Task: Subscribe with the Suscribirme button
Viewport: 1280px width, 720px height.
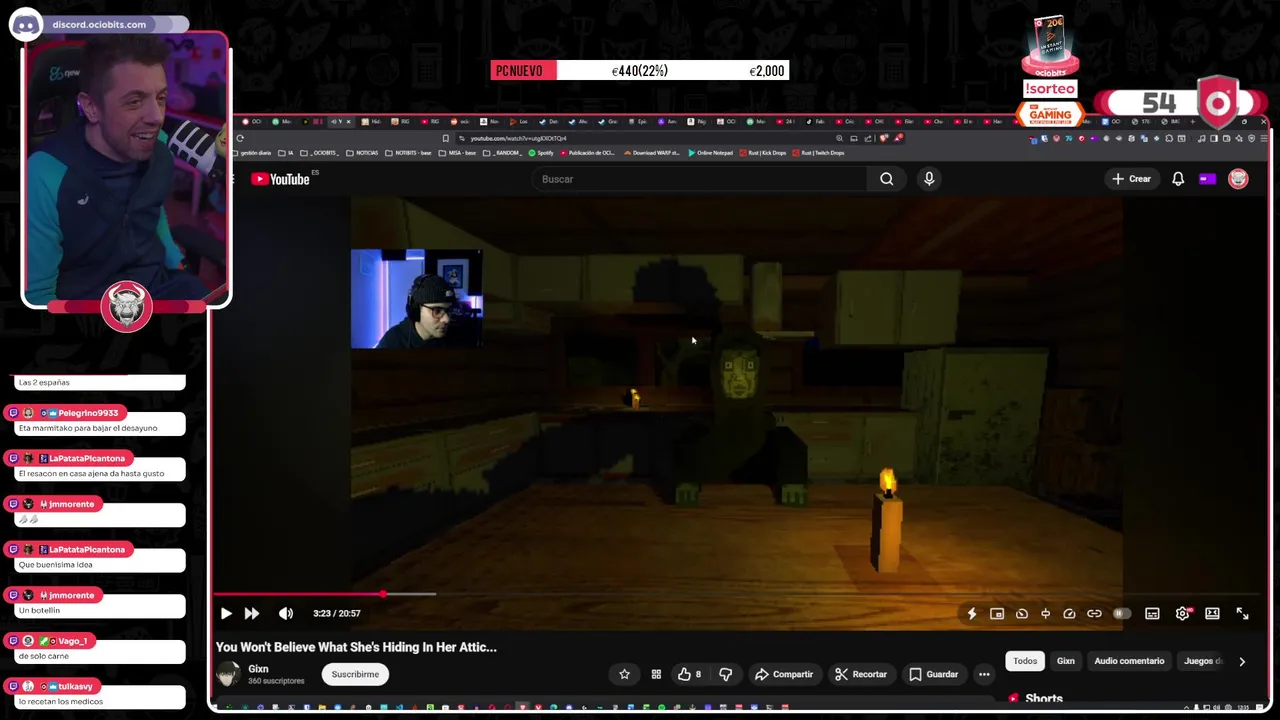Action: tap(355, 674)
